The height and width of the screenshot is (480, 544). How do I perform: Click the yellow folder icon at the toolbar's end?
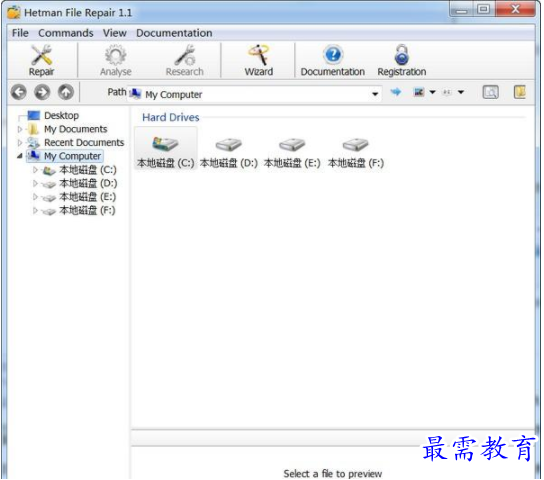point(520,92)
